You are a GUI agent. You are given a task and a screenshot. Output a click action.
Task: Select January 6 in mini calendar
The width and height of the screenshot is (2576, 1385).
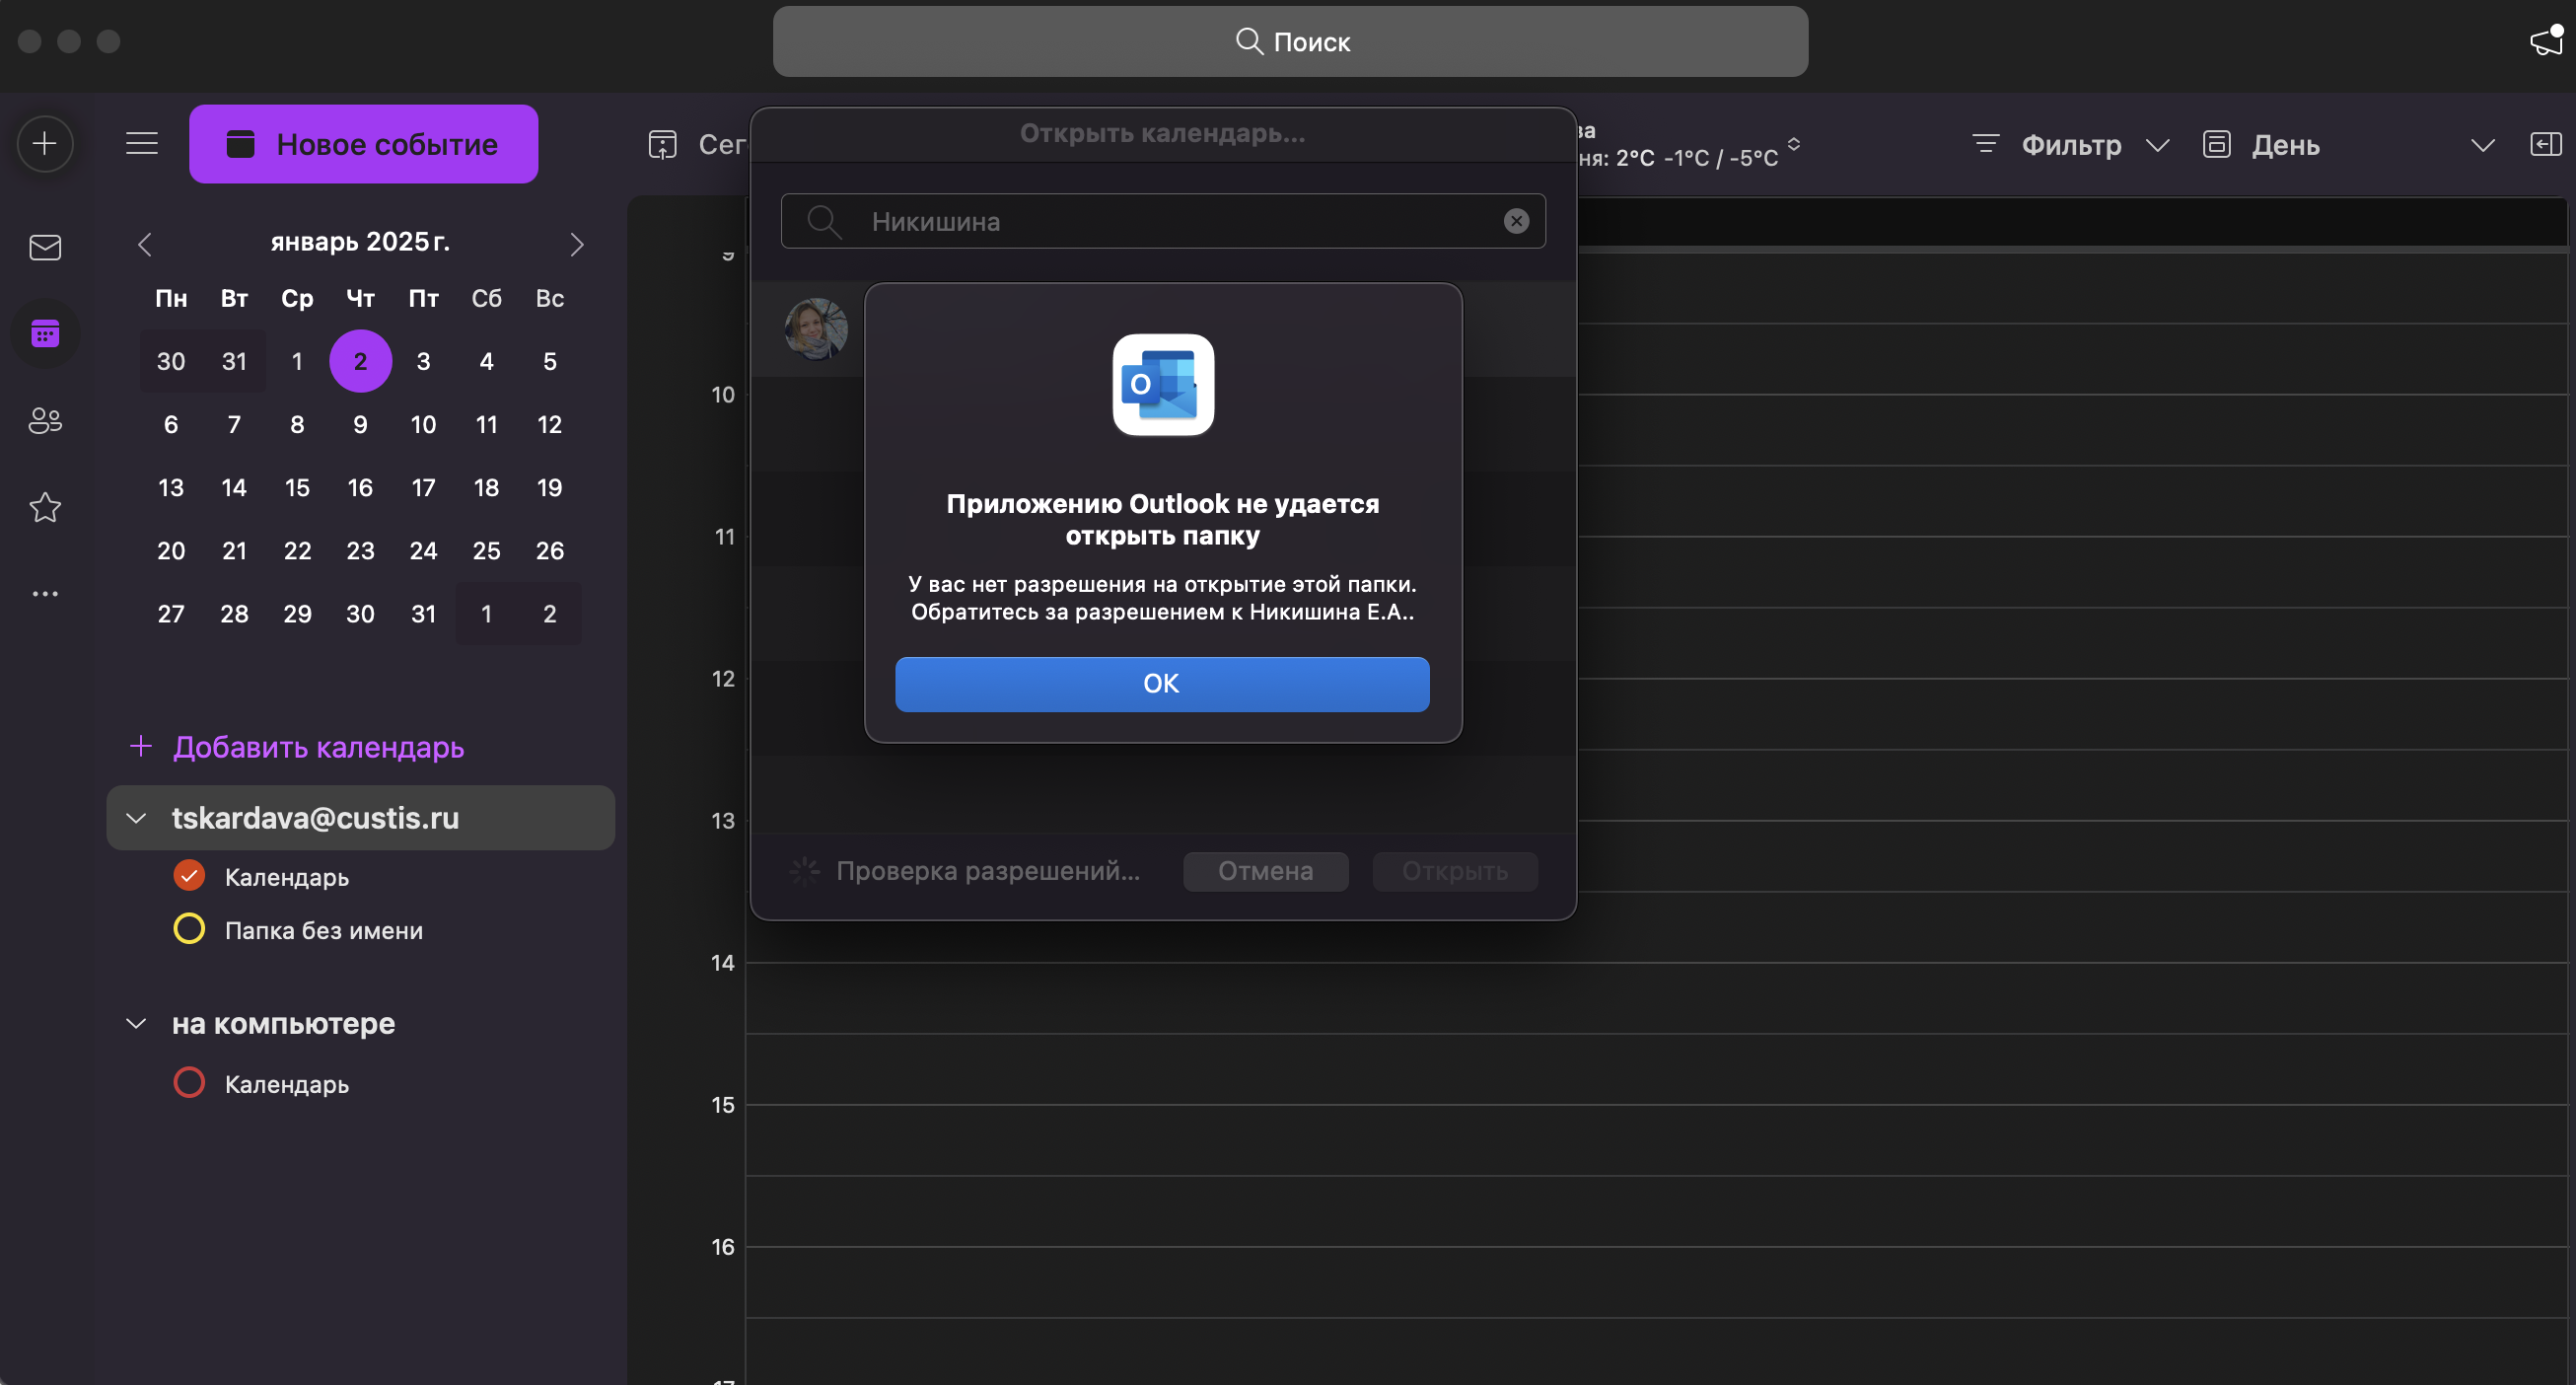click(x=171, y=425)
